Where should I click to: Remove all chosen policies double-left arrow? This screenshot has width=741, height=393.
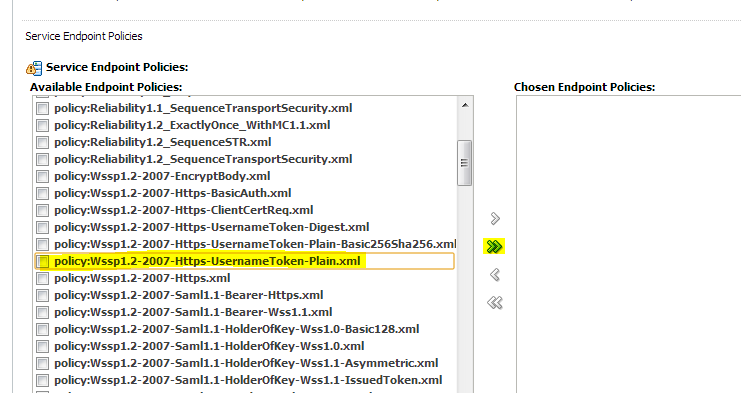point(495,303)
